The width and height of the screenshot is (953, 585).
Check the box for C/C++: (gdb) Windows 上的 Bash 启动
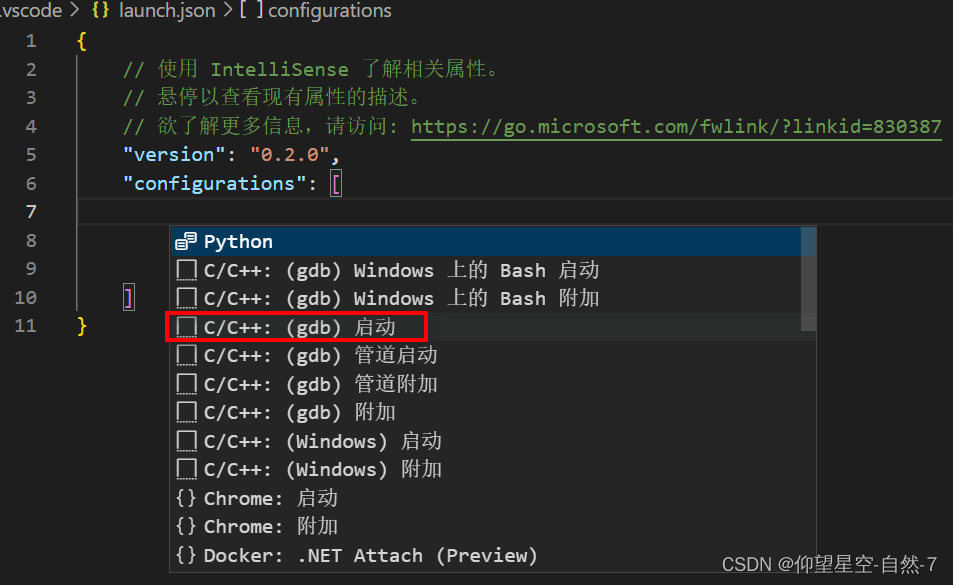point(186,270)
